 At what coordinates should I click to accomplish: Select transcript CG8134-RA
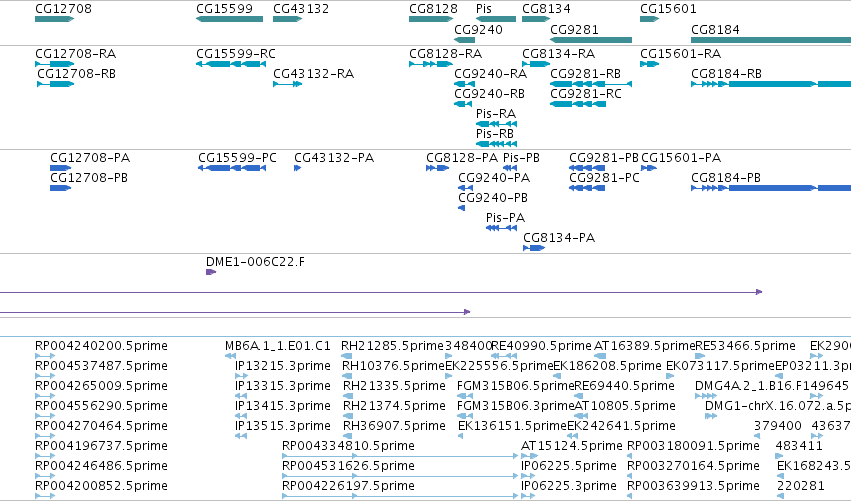point(536,64)
